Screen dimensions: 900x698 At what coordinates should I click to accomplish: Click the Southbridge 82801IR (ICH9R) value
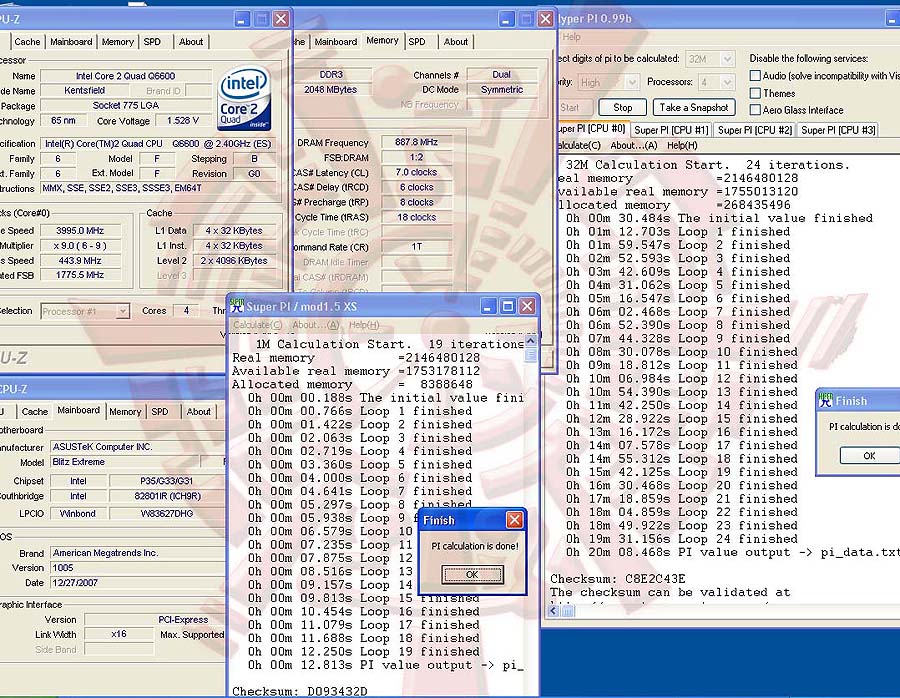point(166,496)
